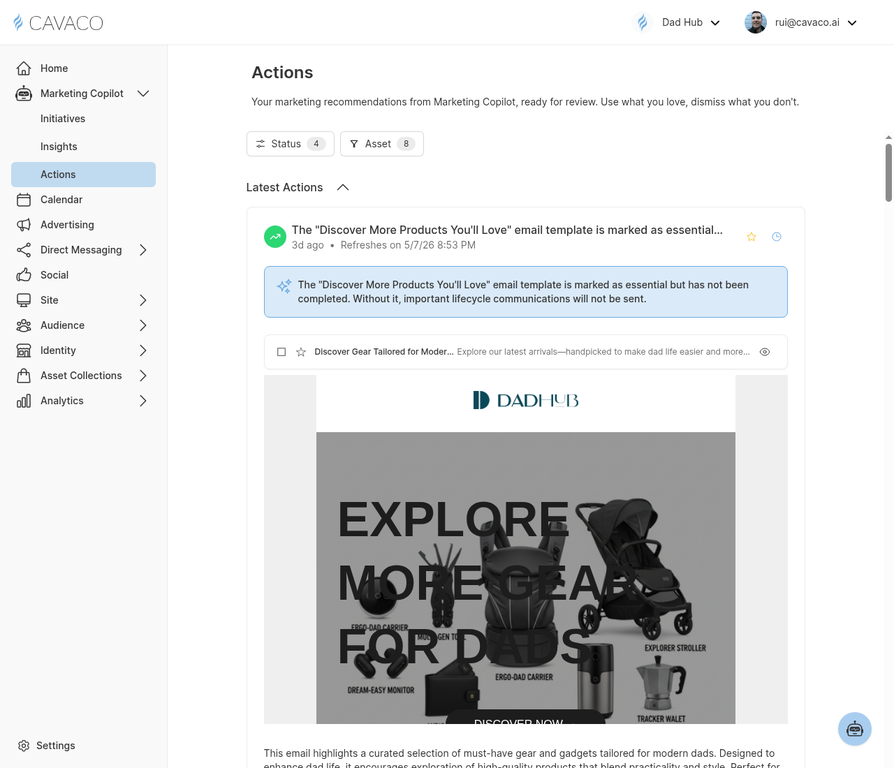Click Discover Gear Tailored email subject
Viewport: 894px width, 768px height.
point(384,352)
